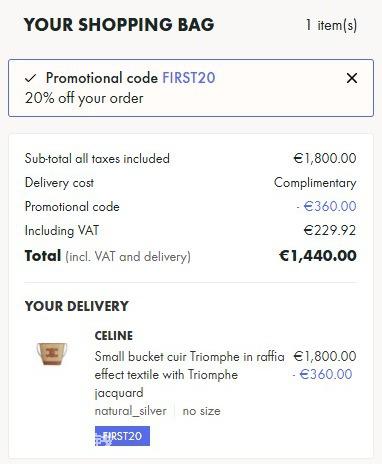The height and width of the screenshot is (464, 382).
Task: Remove the FIRST20 promotional code with the X
Action: 352,78
